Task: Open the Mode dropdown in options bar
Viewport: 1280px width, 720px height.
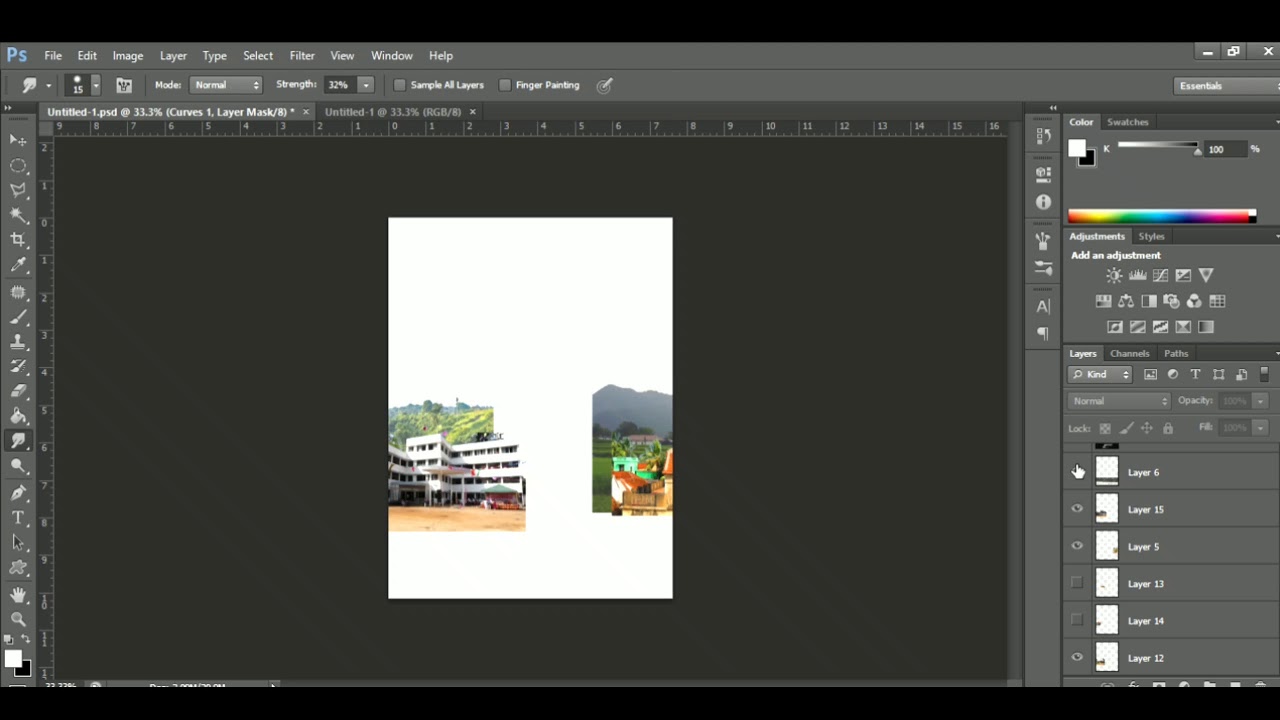Action: tap(226, 85)
